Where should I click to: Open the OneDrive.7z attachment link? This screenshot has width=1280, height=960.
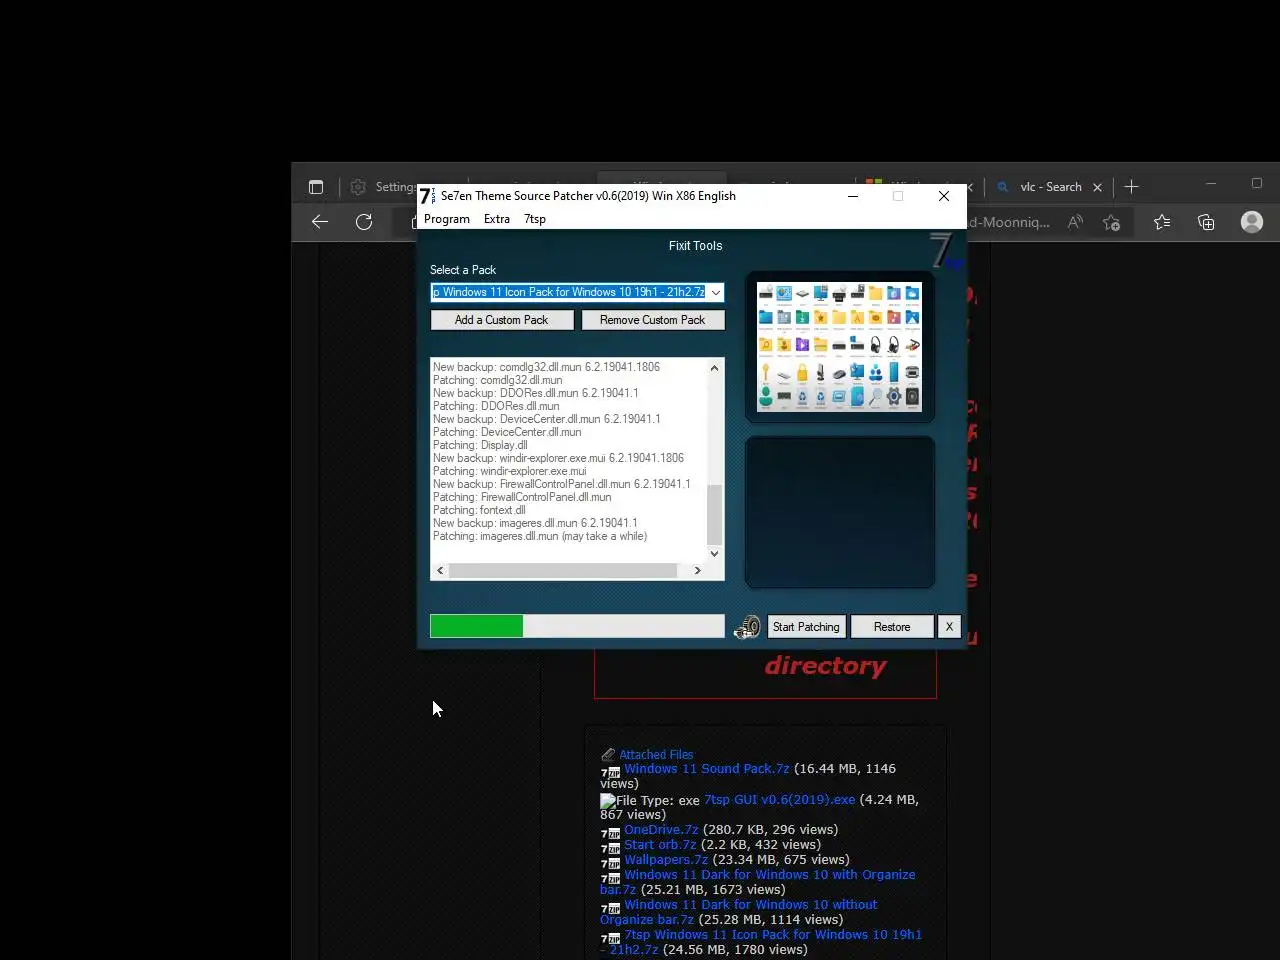[661, 829]
